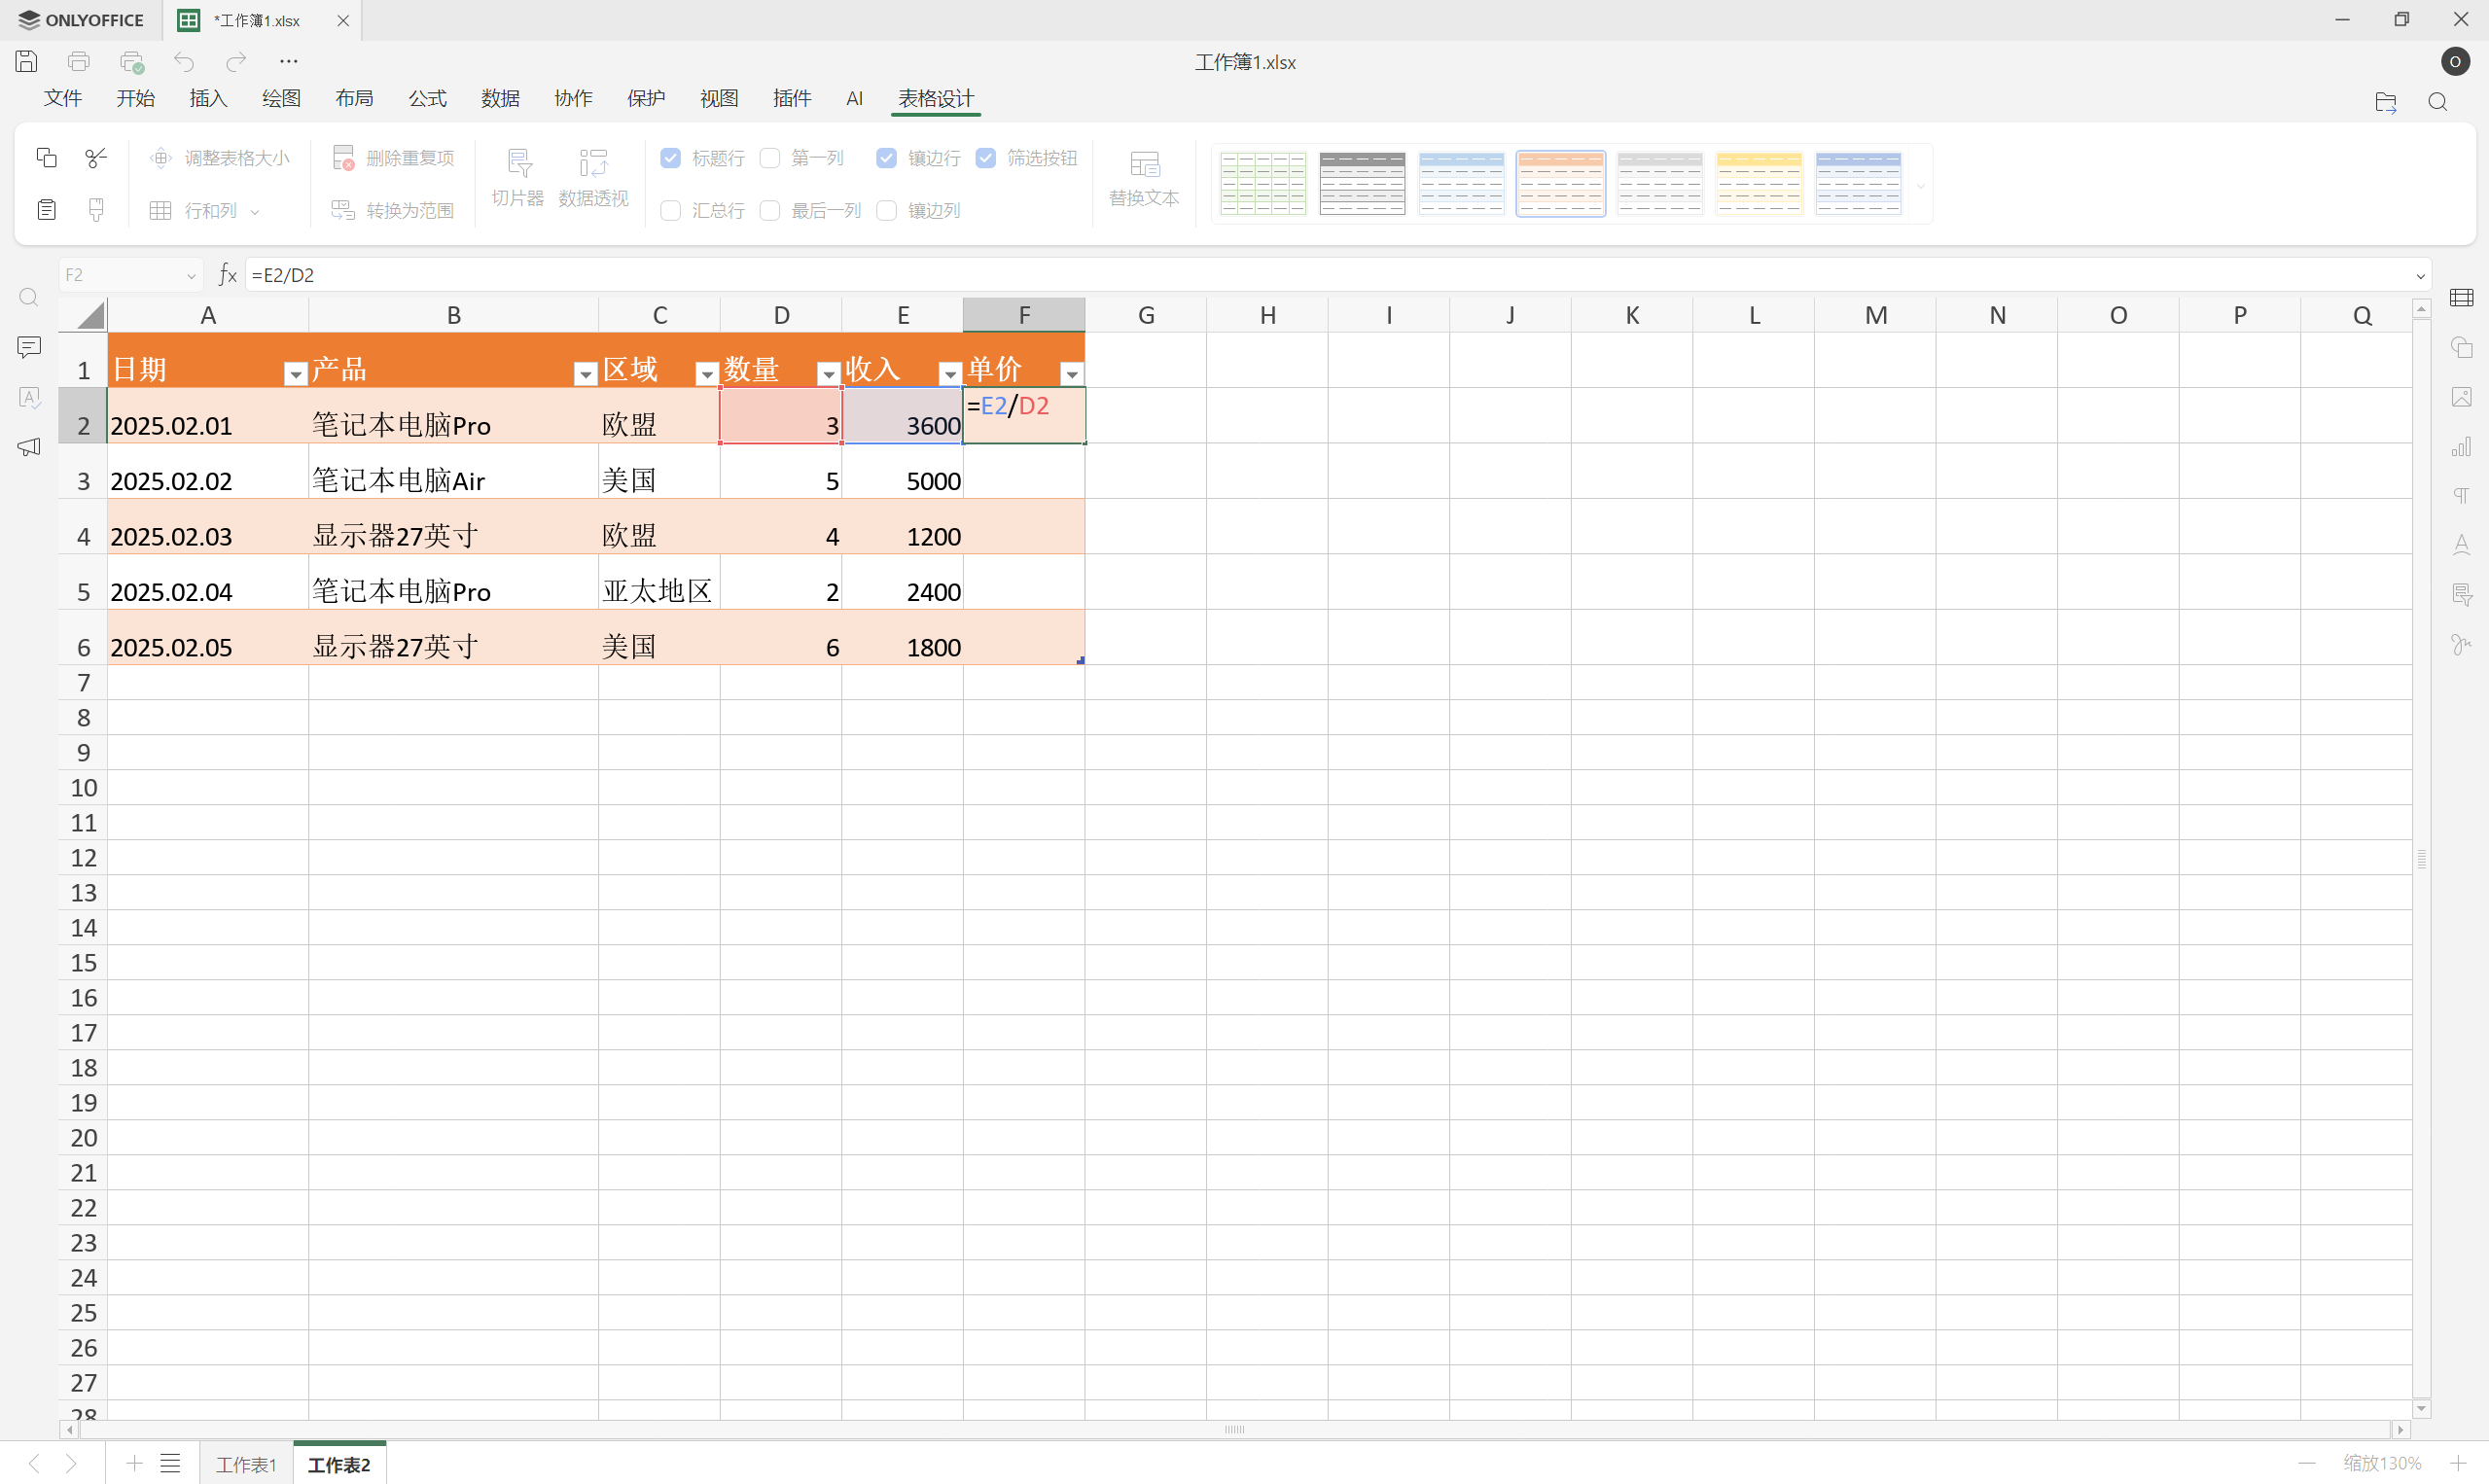2489x1484 pixels.
Task: Click the Save icon
Action: pyautogui.click(x=25, y=61)
